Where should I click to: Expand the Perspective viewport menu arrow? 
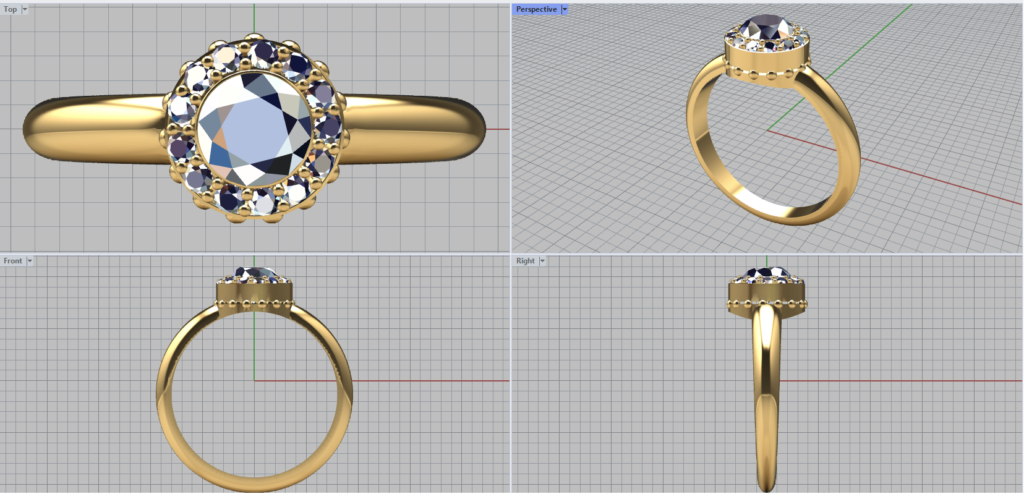[x=565, y=9]
